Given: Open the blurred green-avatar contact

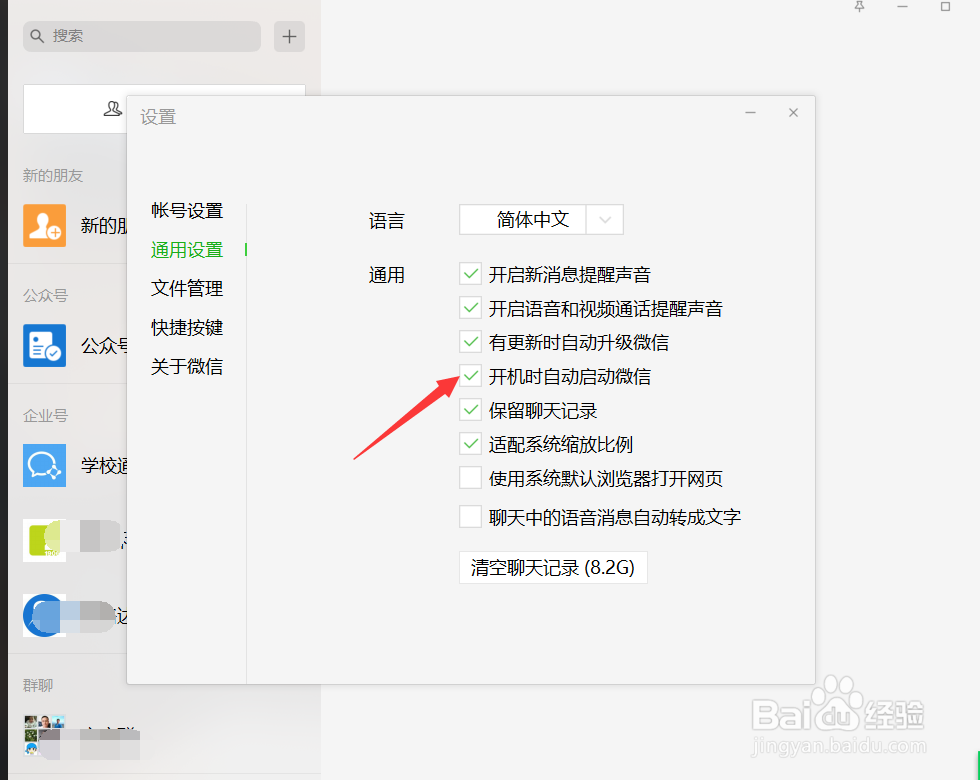Looking at the screenshot, I should (x=44, y=541).
